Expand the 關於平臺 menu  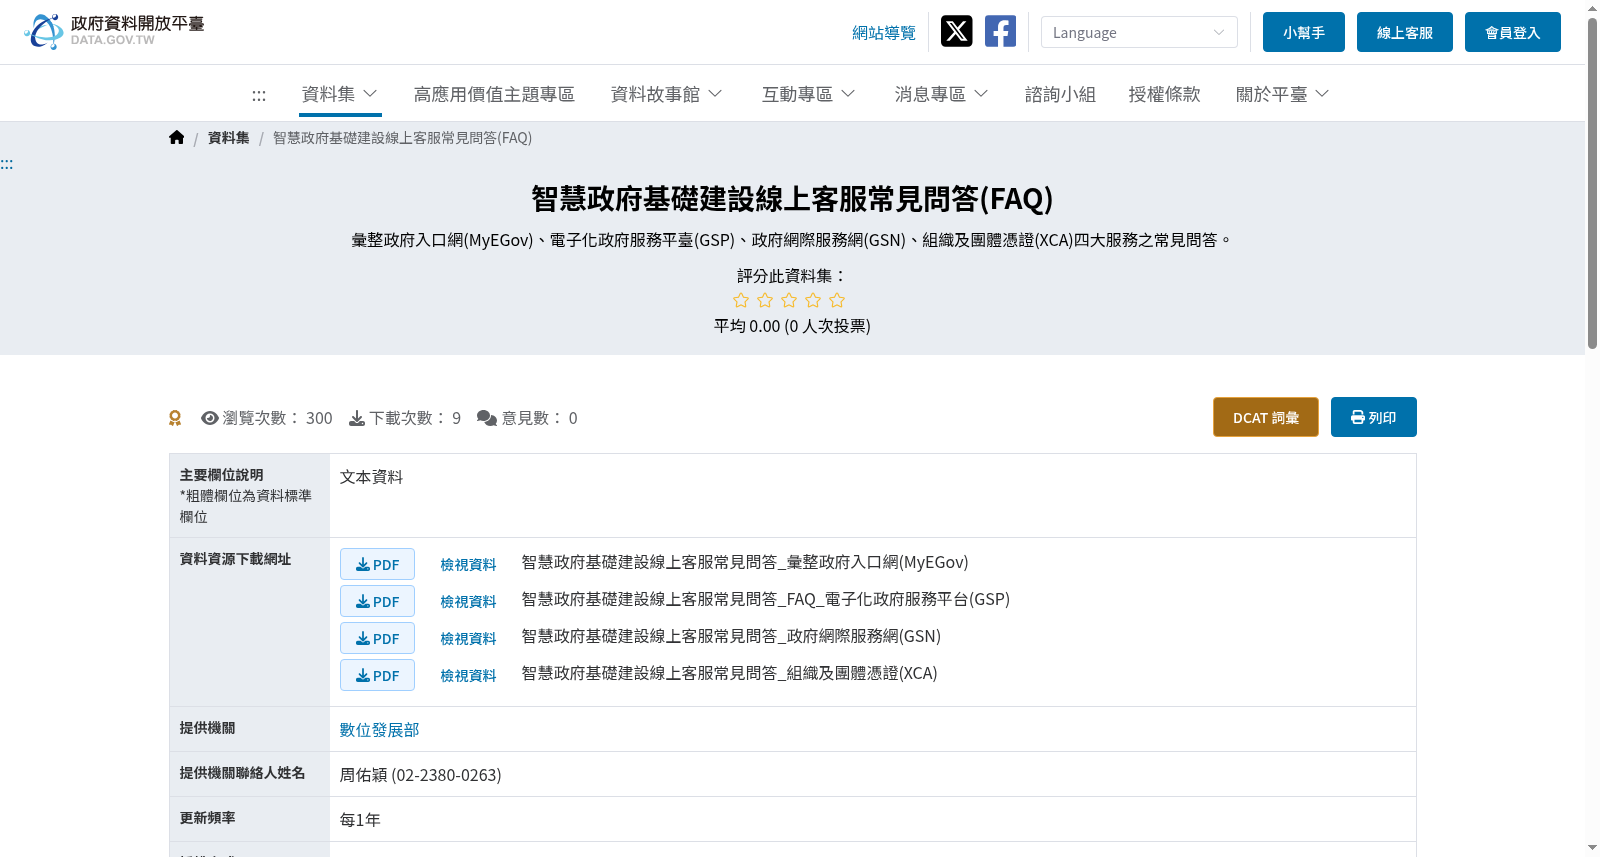tap(1283, 94)
